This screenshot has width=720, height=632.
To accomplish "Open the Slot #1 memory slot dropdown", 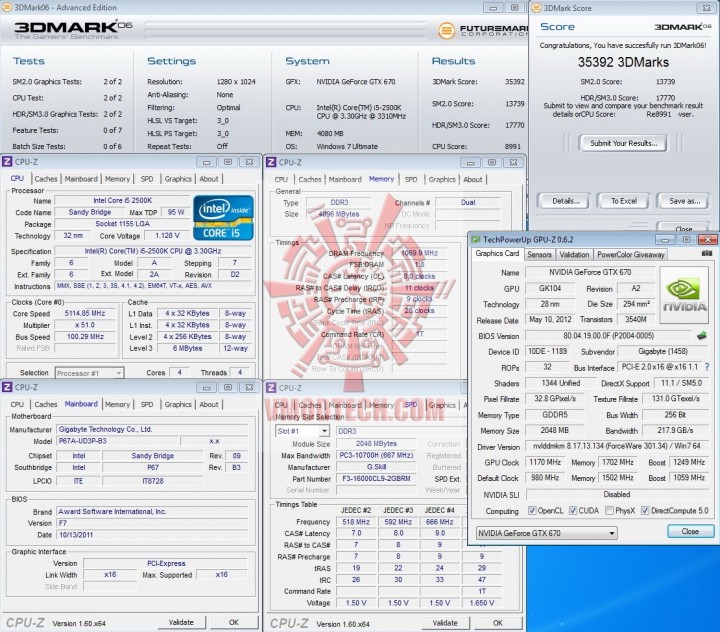I will 302,431.
